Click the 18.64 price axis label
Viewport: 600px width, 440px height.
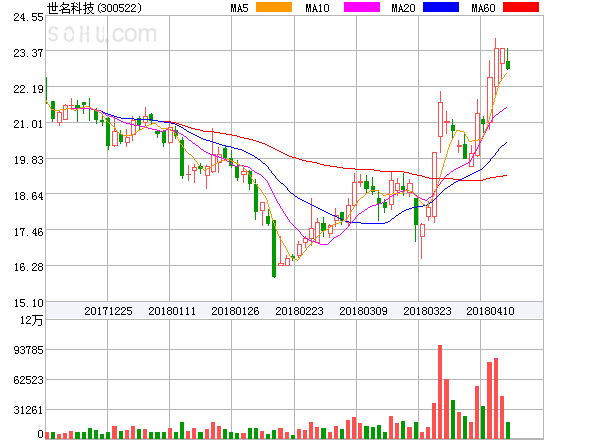pos(28,196)
